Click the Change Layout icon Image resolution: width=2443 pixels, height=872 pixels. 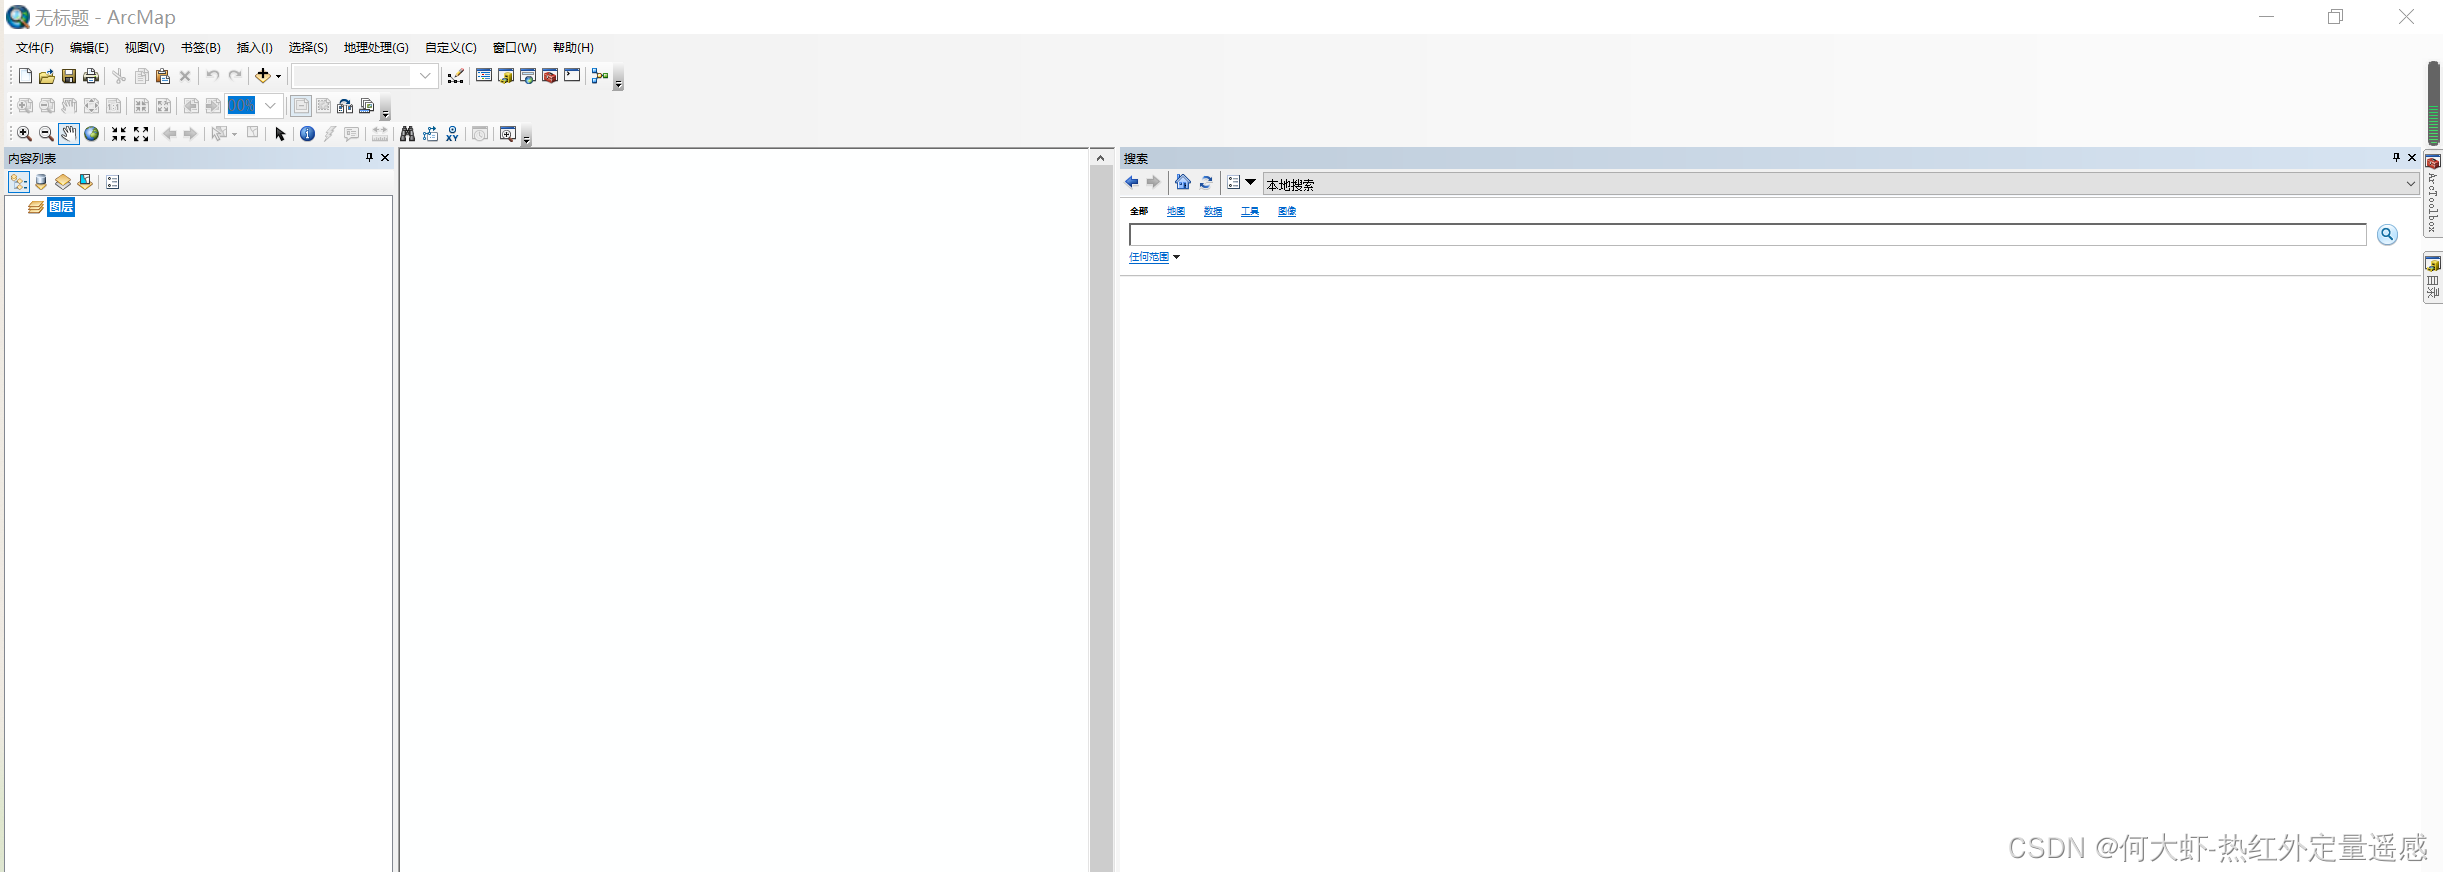[345, 106]
